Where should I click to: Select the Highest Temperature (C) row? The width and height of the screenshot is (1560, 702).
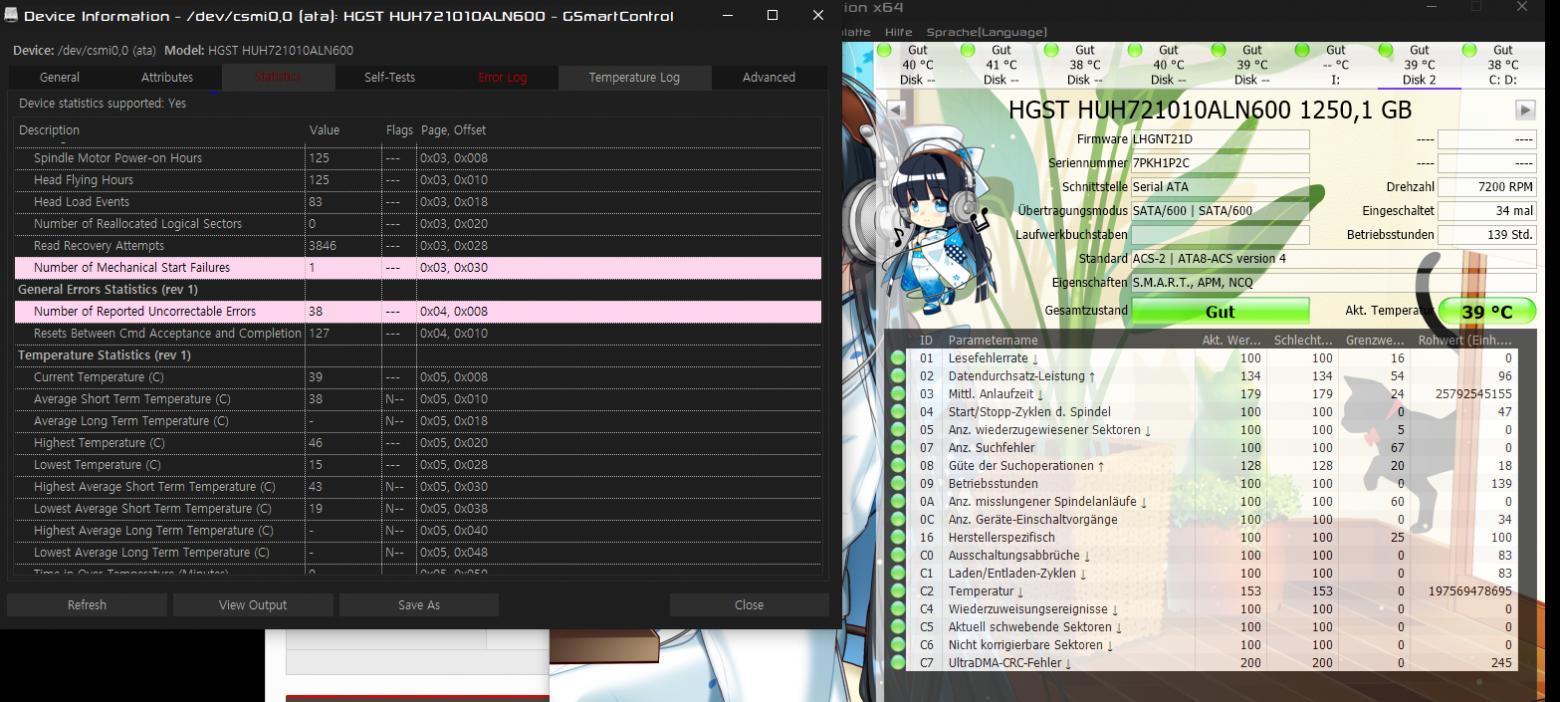click(418, 443)
